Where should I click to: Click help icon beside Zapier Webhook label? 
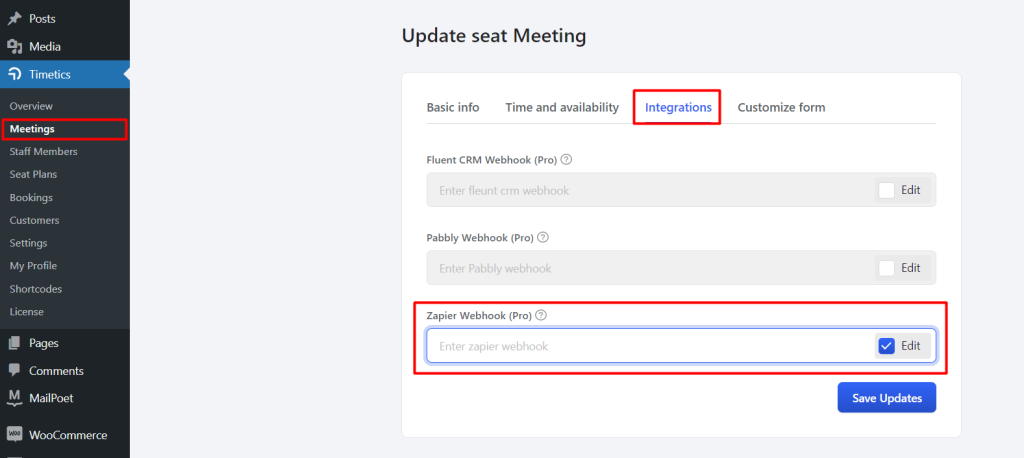(540, 315)
